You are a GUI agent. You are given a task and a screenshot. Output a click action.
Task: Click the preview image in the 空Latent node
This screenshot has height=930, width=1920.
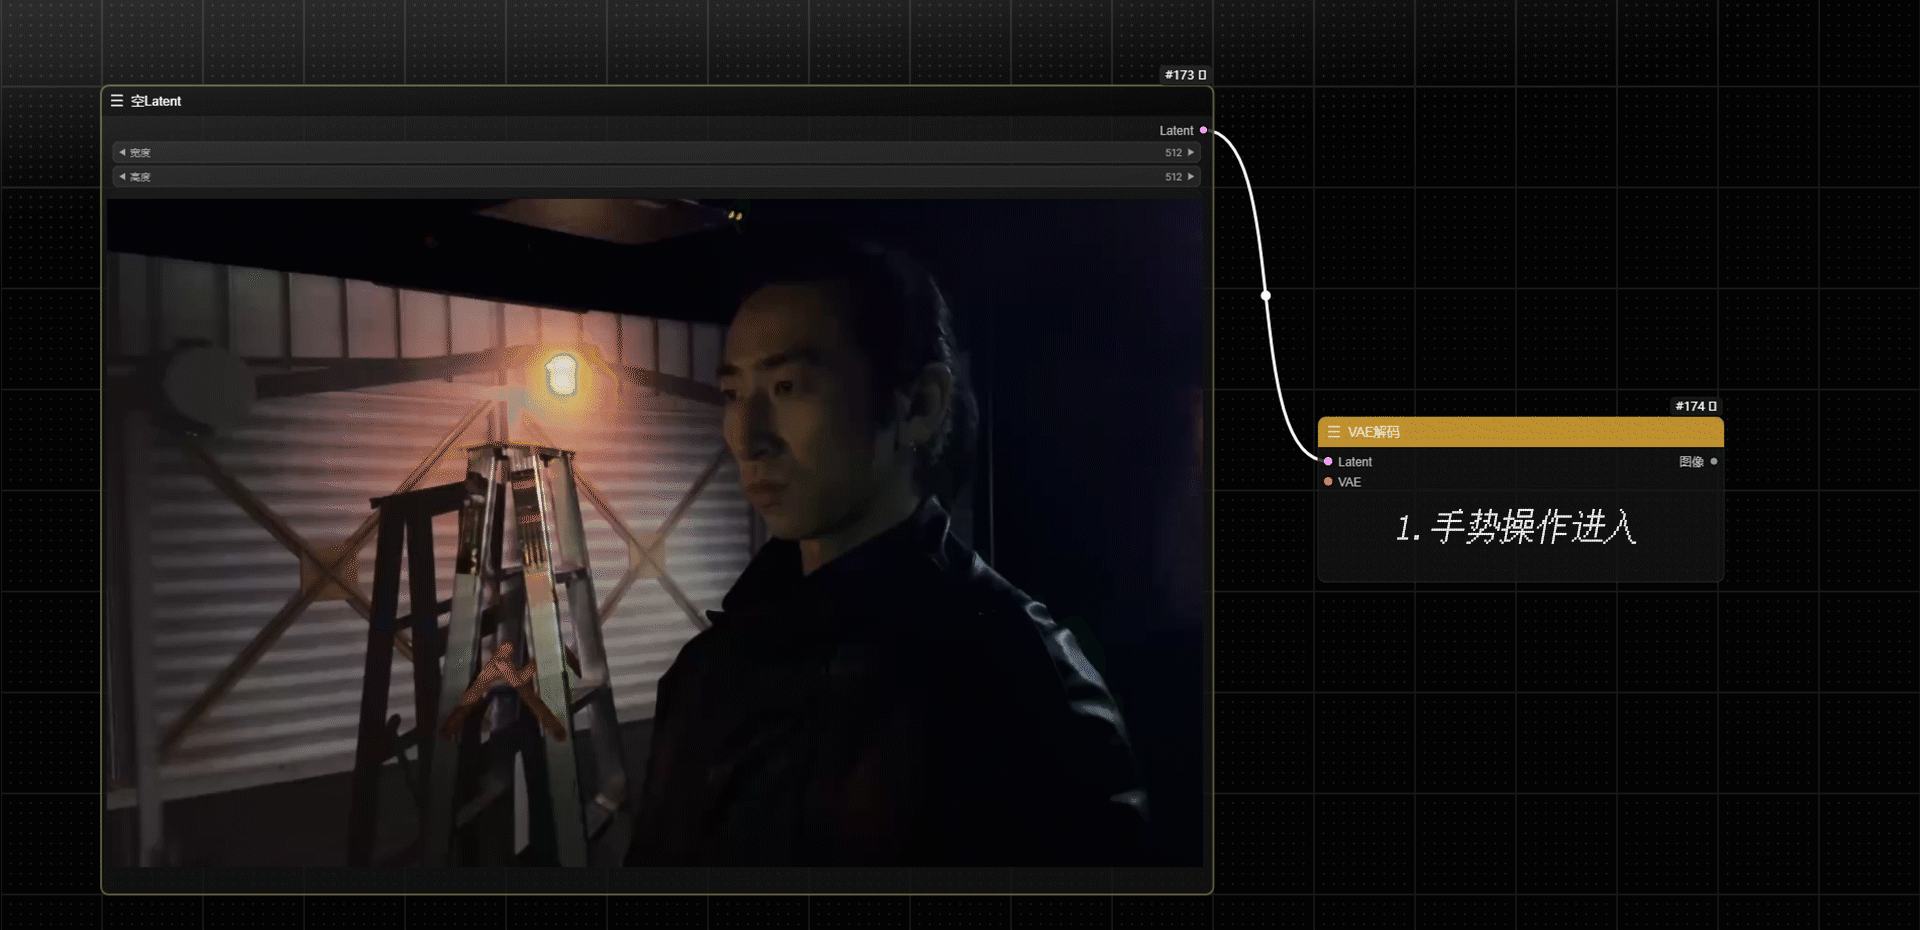pyautogui.click(x=655, y=532)
